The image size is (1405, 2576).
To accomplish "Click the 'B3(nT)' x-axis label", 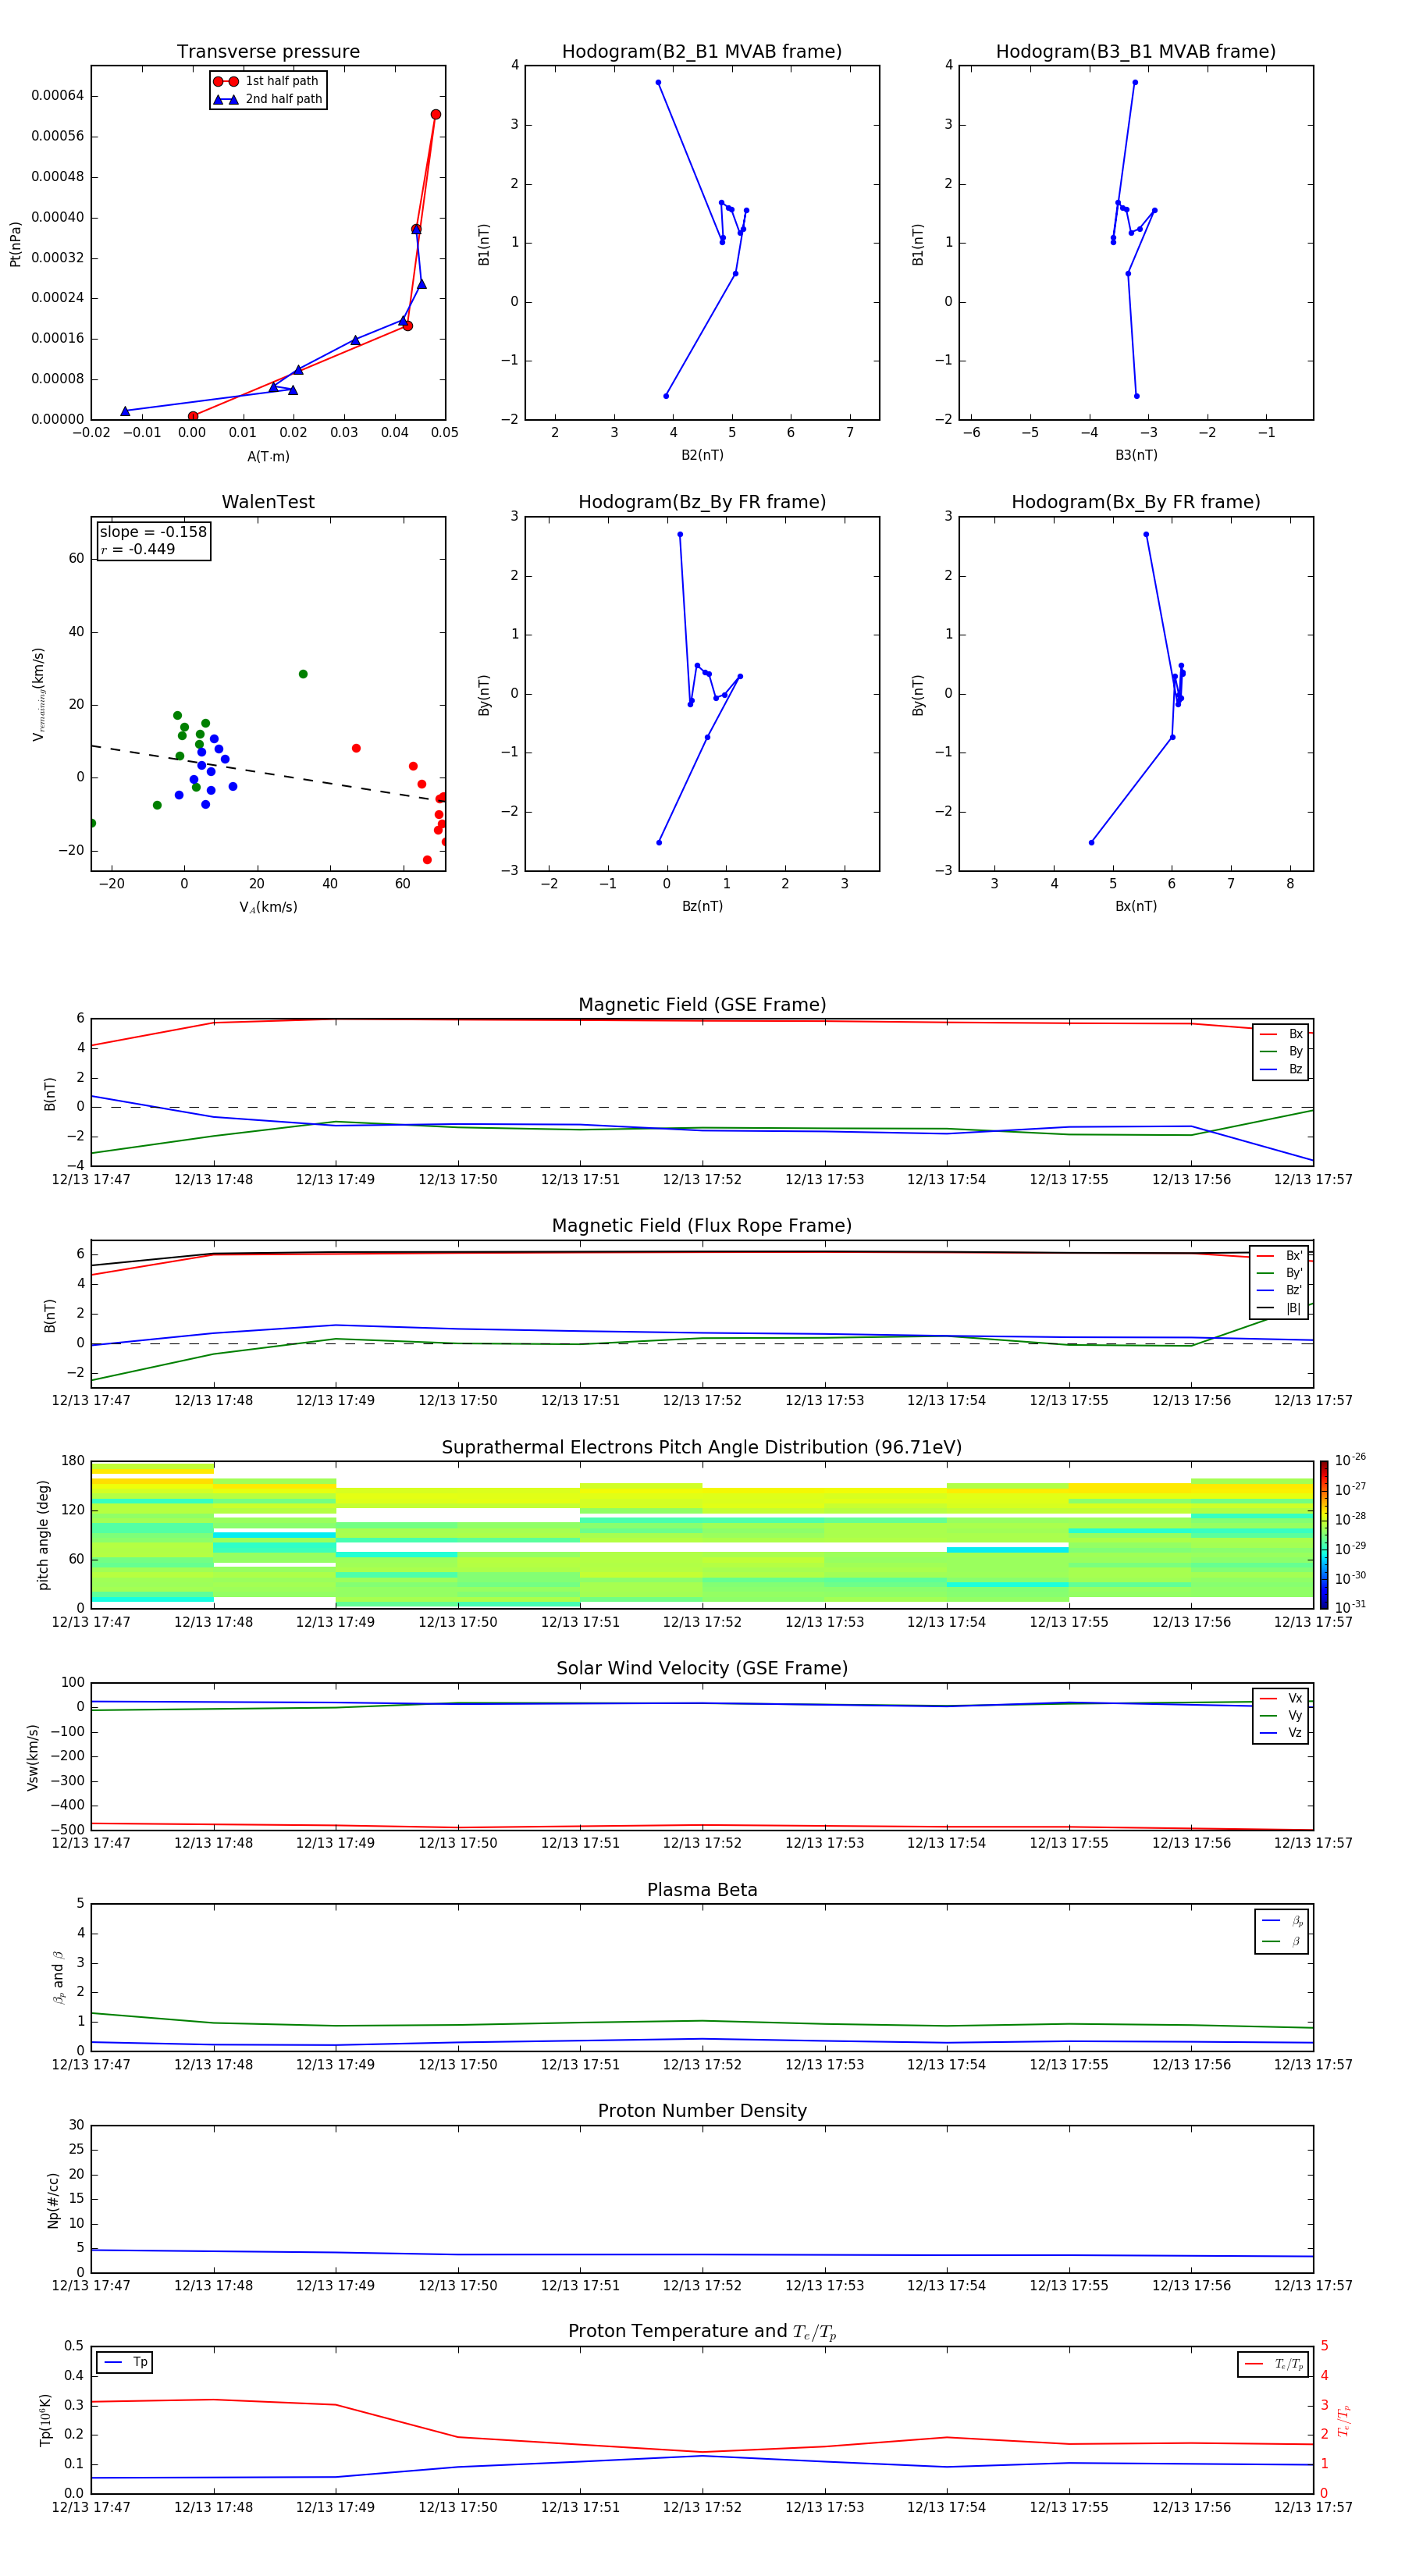I will click(x=1136, y=455).
